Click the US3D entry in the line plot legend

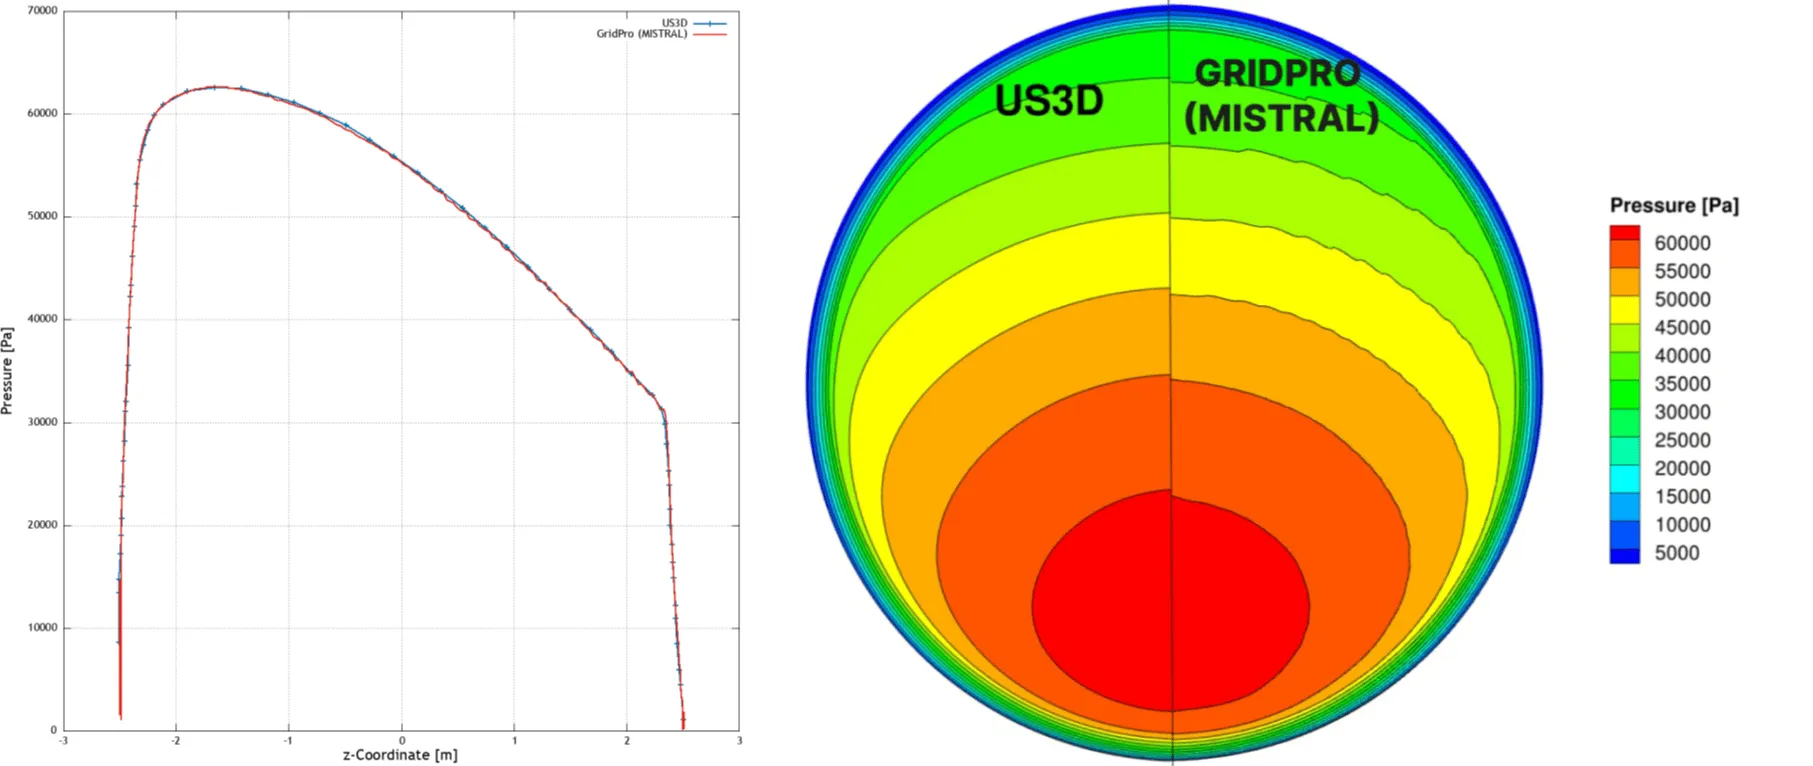pyautogui.click(x=674, y=23)
